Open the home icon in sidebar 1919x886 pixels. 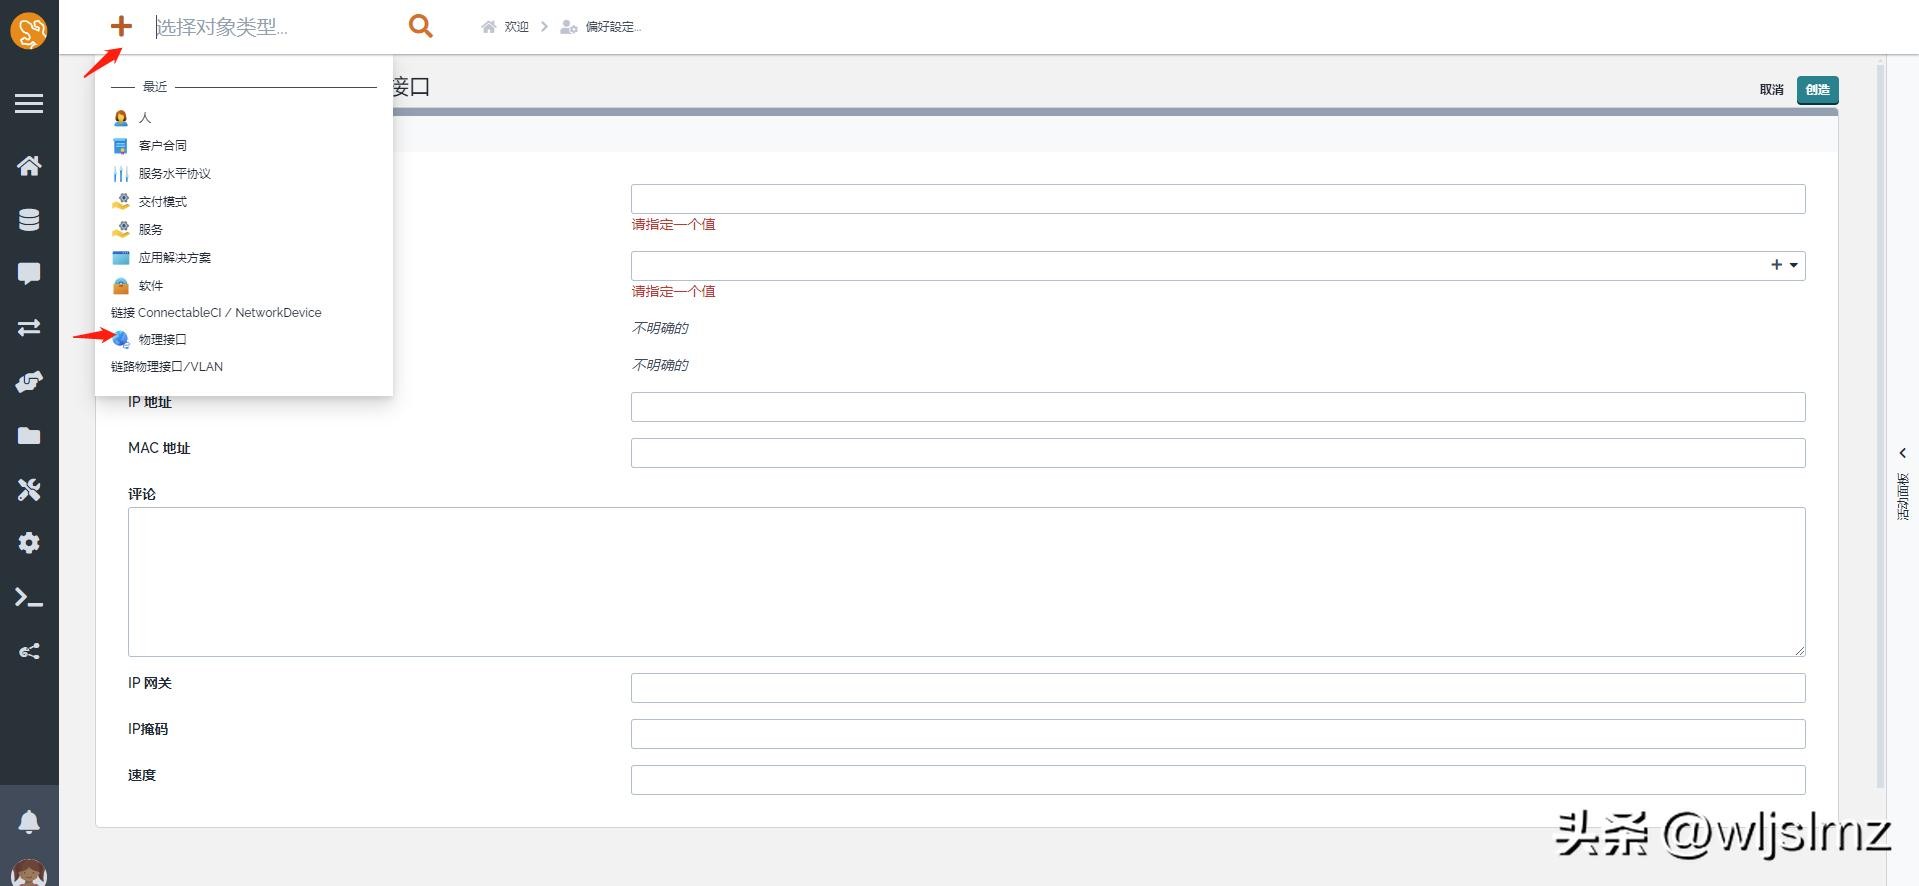coord(29,166)
